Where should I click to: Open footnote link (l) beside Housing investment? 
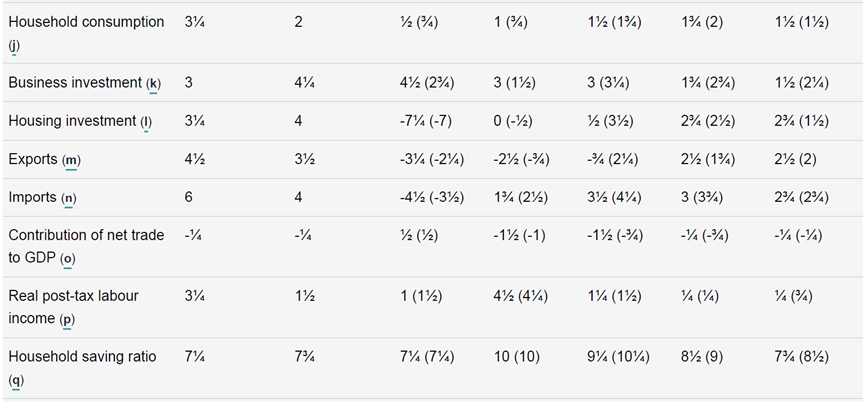(x=146, y=122)
